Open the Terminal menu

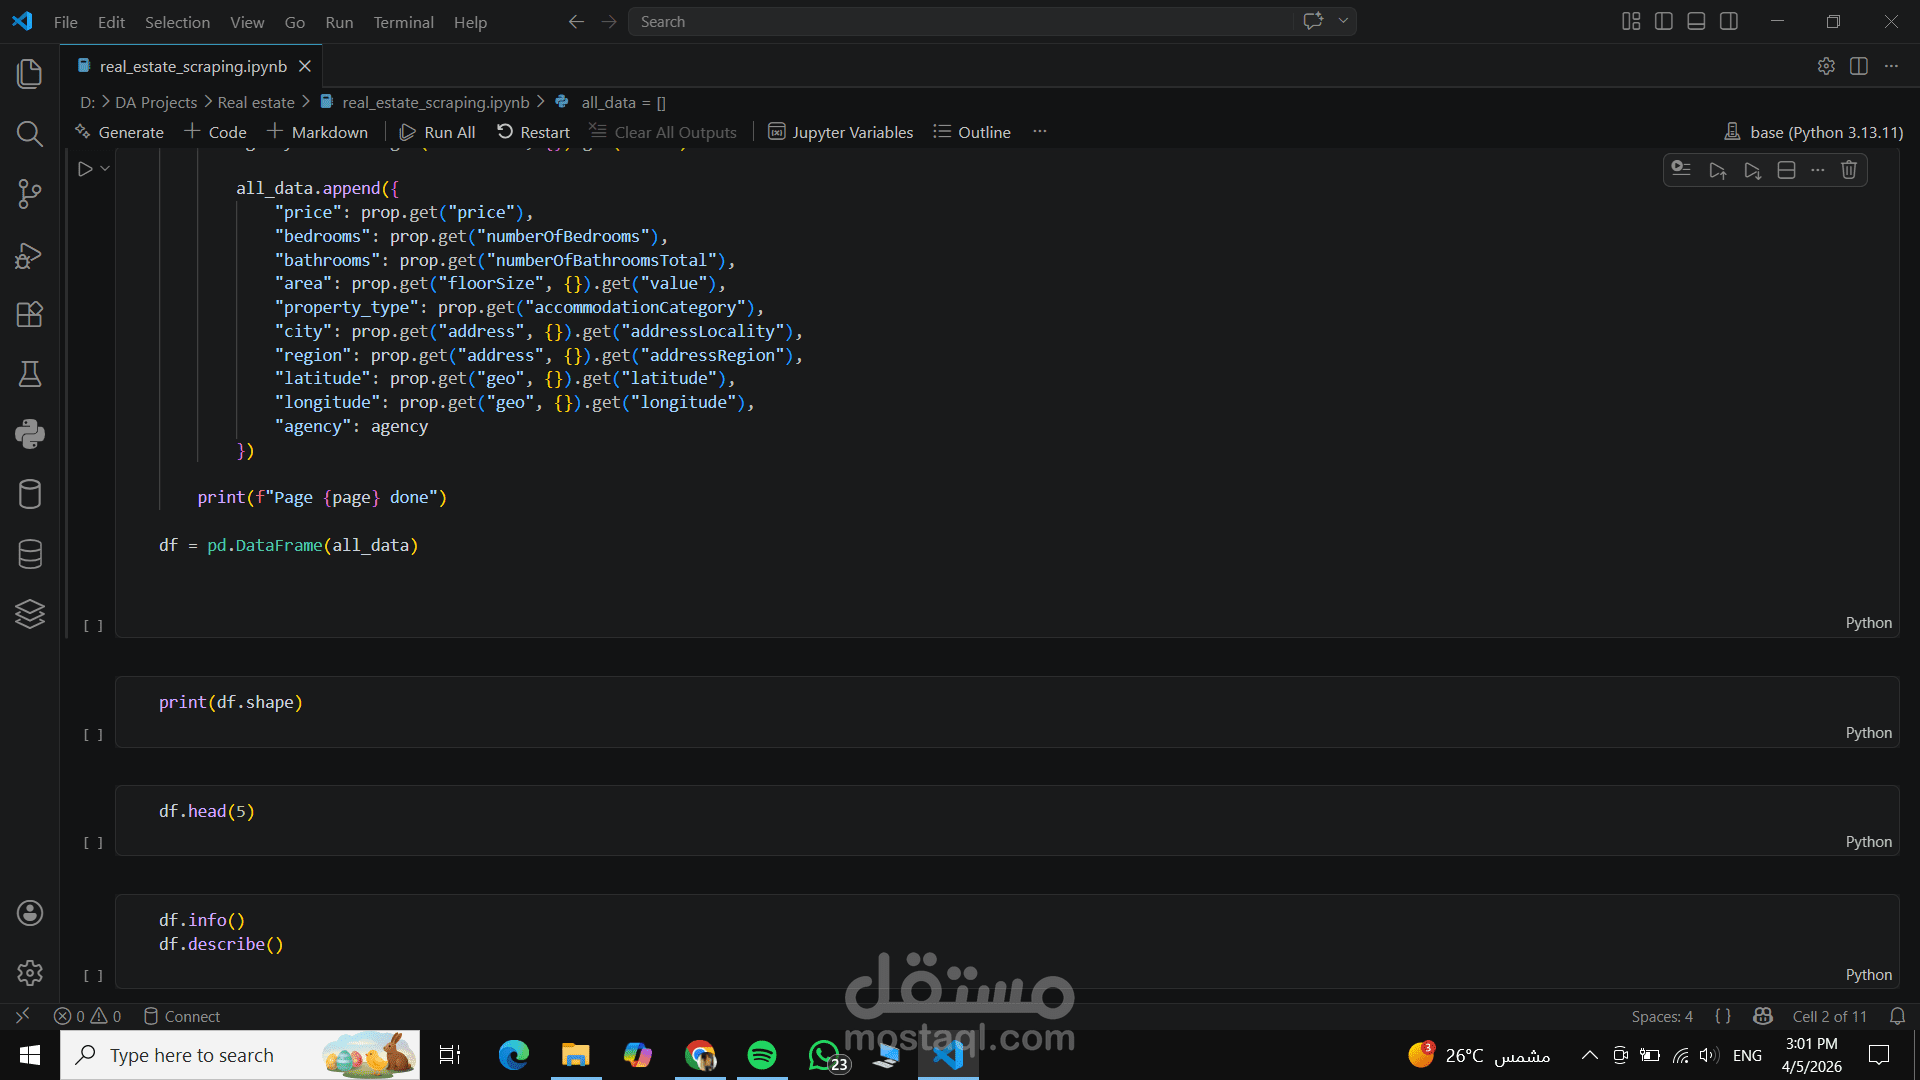point(403,22)
